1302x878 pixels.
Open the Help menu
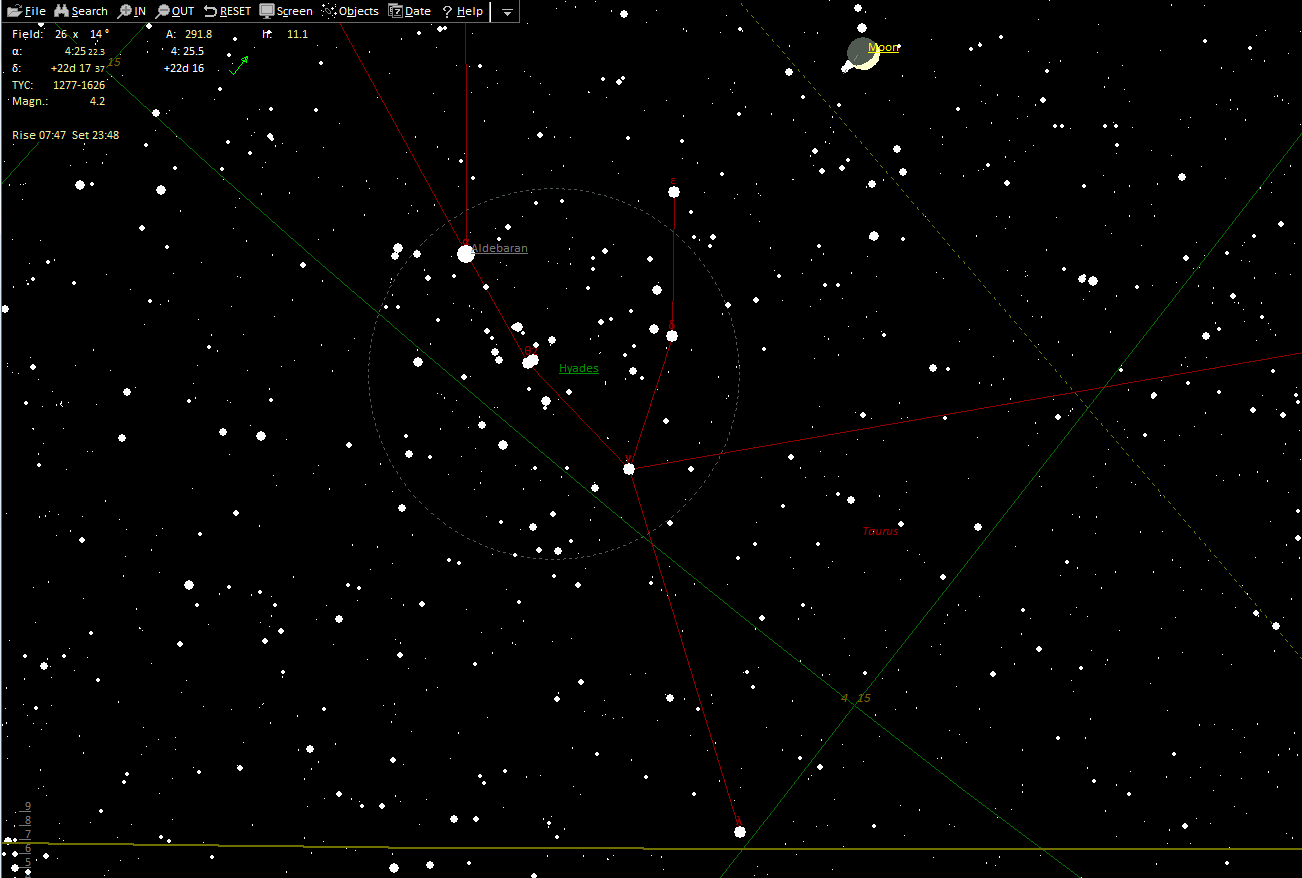point(463,11)
